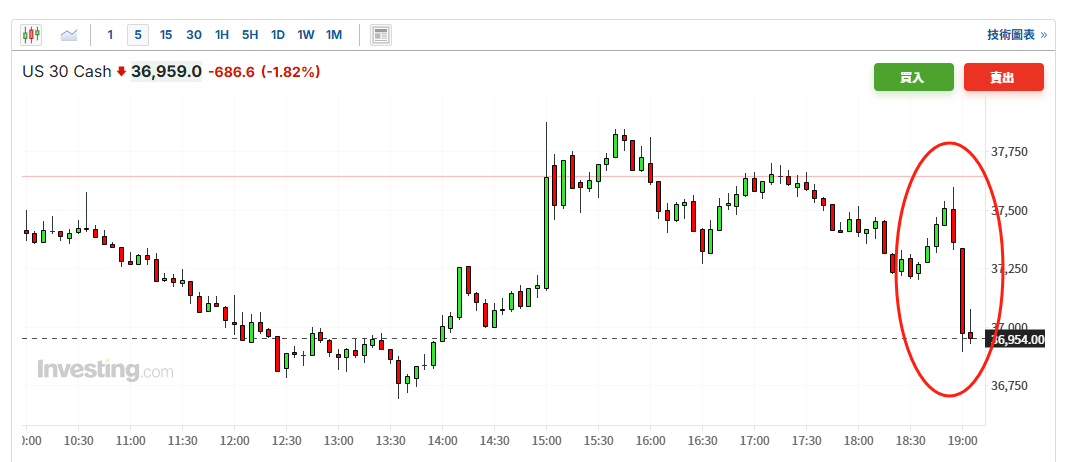
Task: Switch chart to 1H interval
Action: [222, 35]
